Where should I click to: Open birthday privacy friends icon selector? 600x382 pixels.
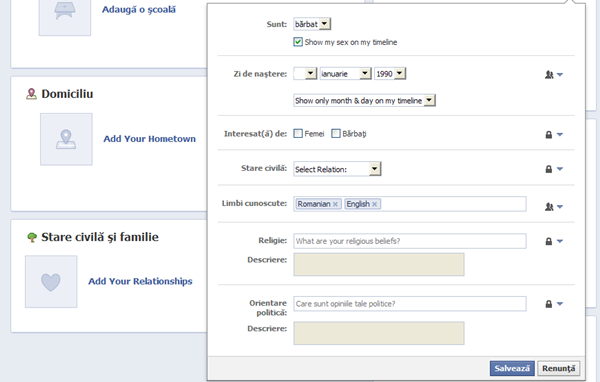click(554, 75)
